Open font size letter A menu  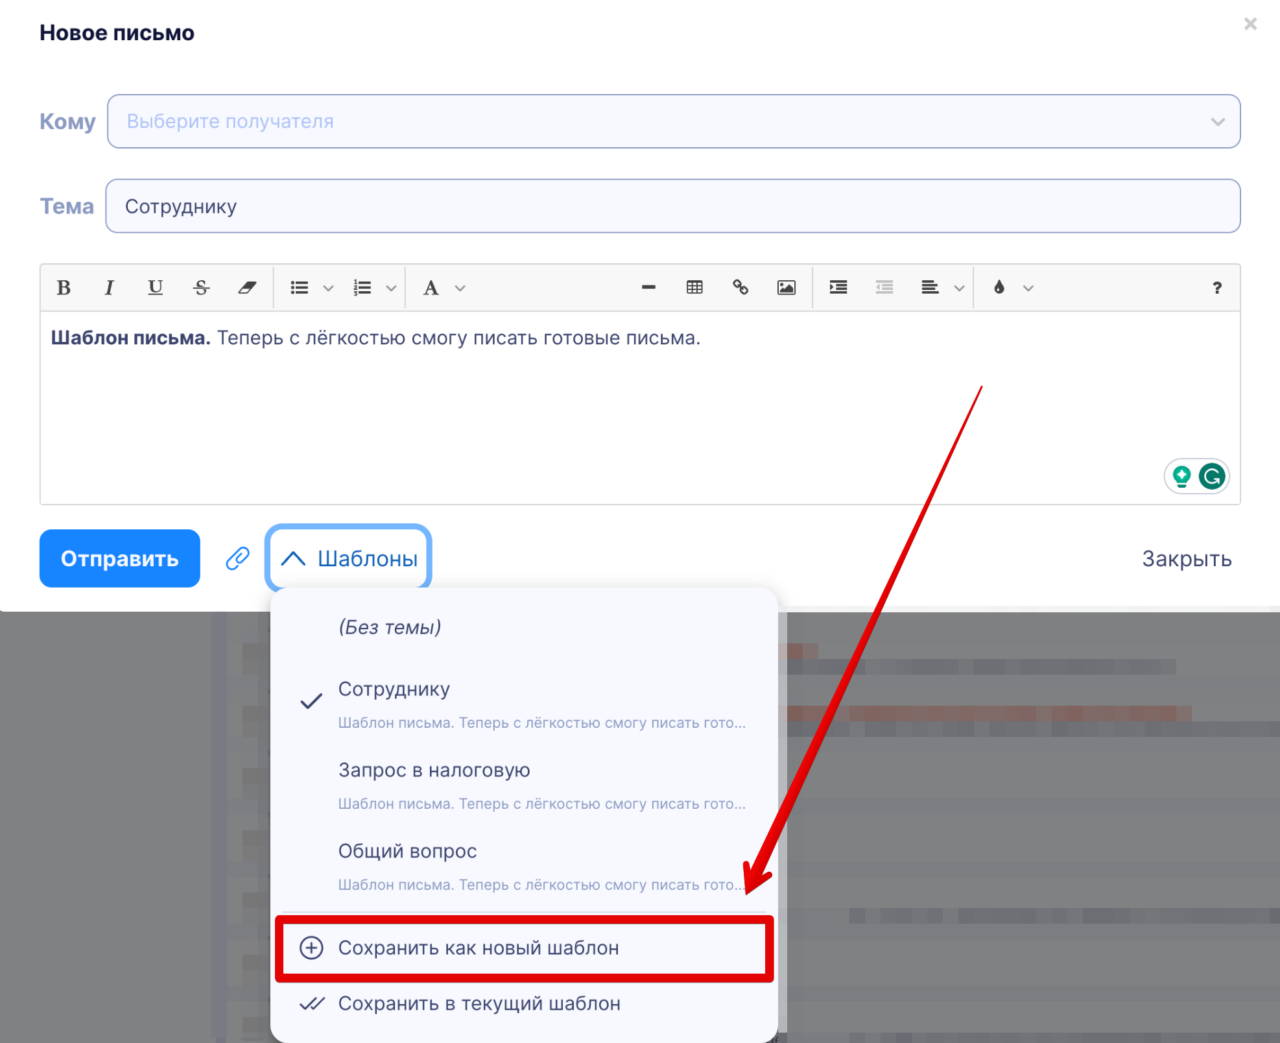(x=431, y=288)
